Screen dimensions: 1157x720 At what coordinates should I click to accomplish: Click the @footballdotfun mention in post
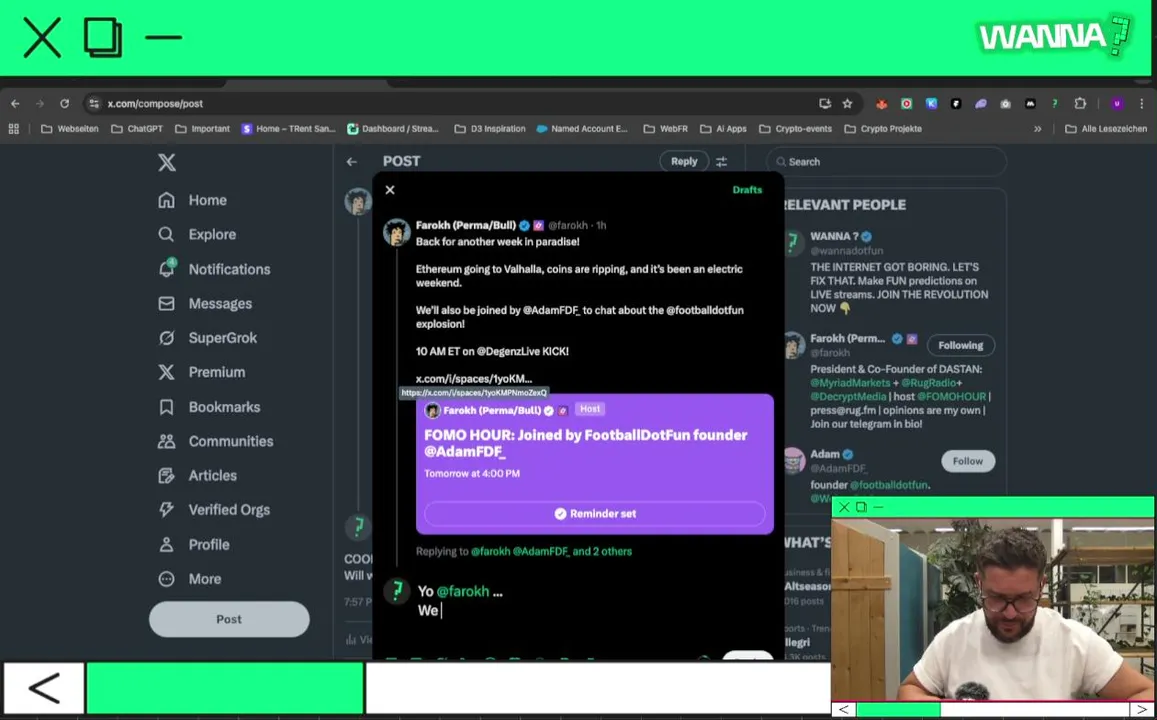coord(705,310)
